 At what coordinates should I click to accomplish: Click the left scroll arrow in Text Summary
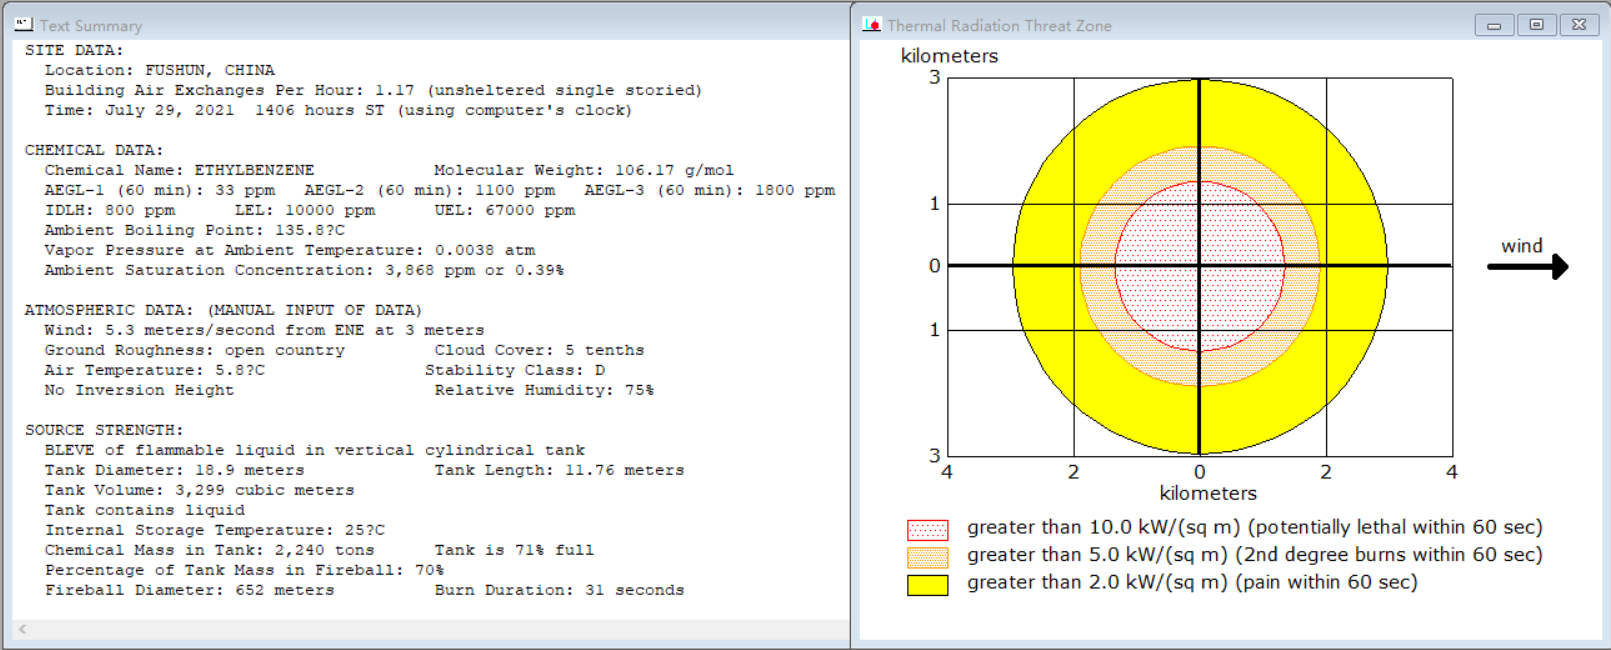[x=22, y=629]
